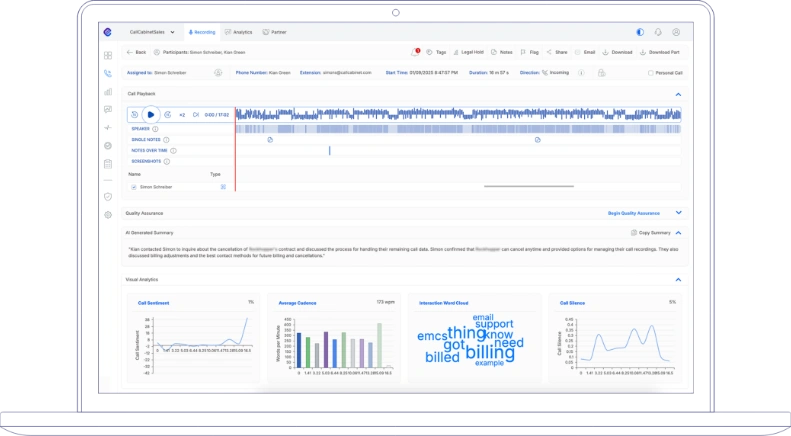Click the info icon next to SCREENSHOTS

166,161
